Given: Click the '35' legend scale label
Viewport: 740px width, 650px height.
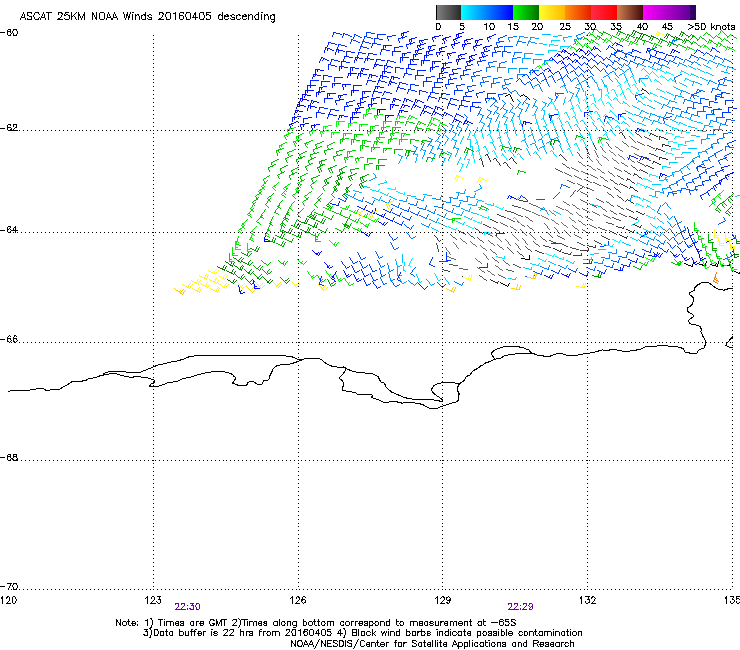Looking at the screenshot, I should pos(616,27).
